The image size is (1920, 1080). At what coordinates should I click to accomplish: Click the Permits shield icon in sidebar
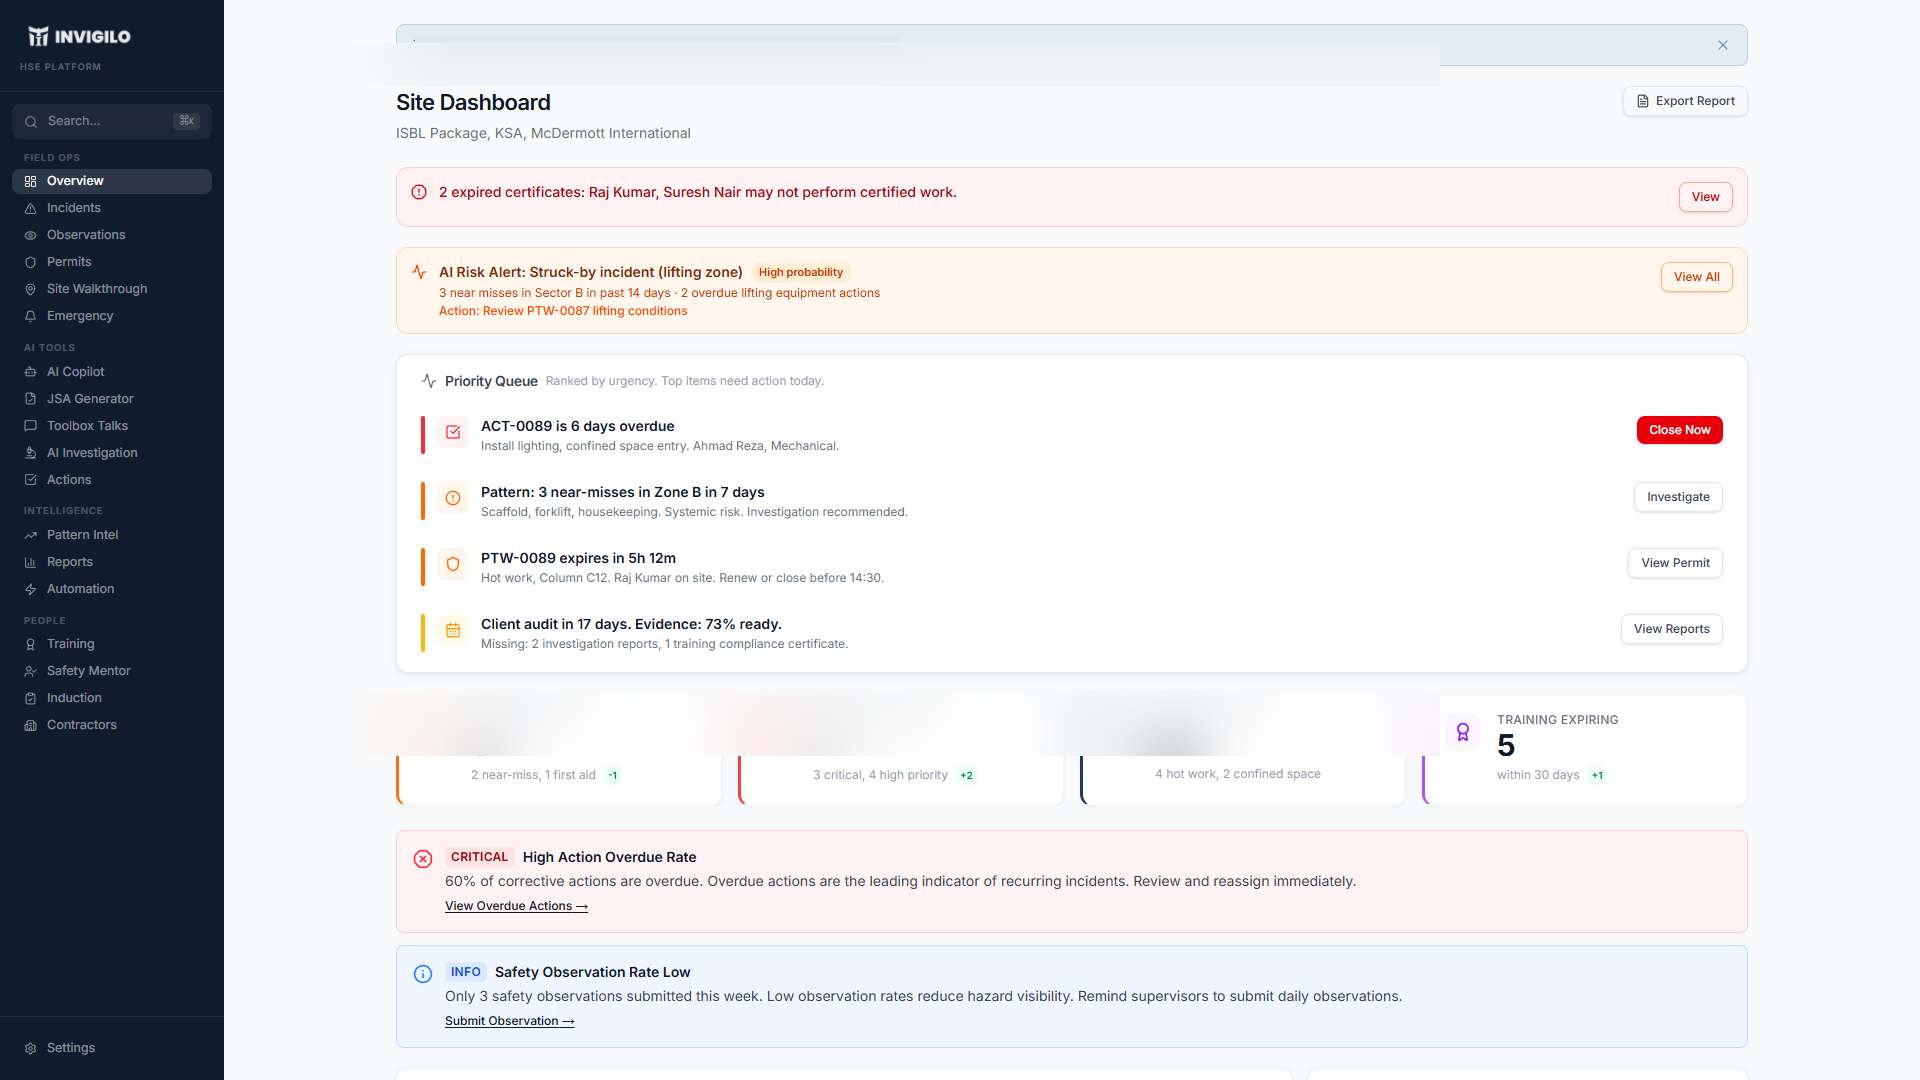click(31, 263)
